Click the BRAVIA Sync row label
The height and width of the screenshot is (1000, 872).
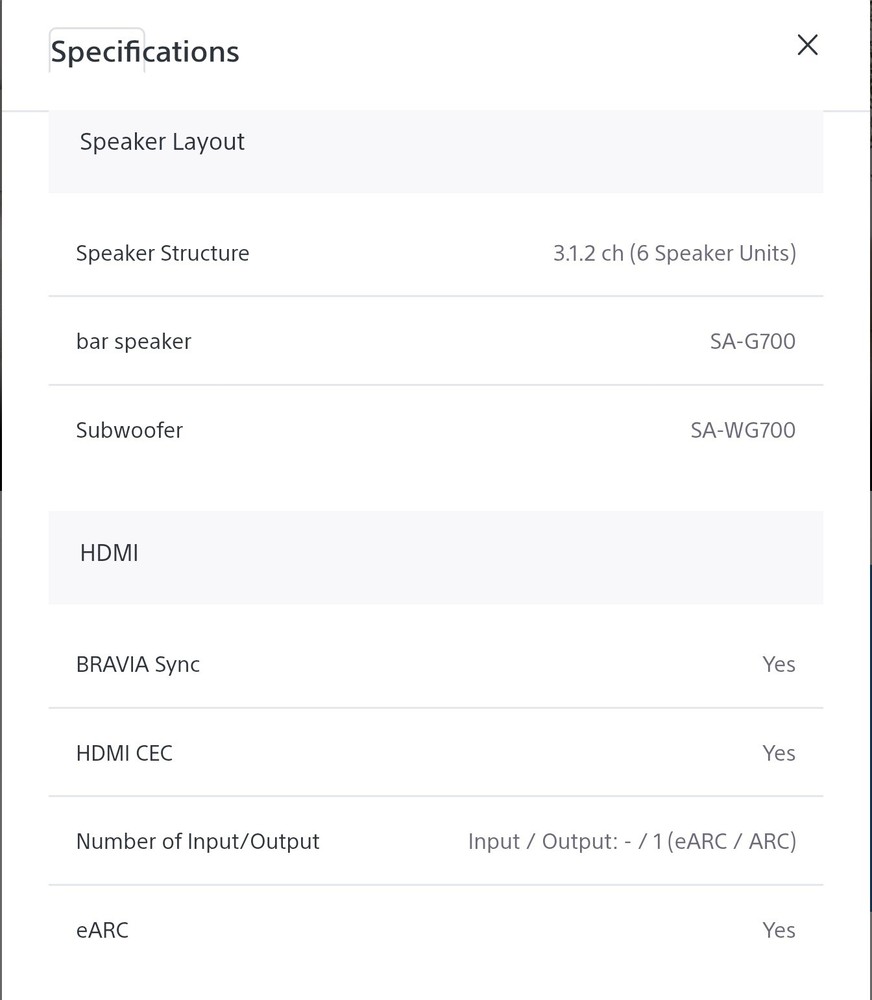pos(138,665)
